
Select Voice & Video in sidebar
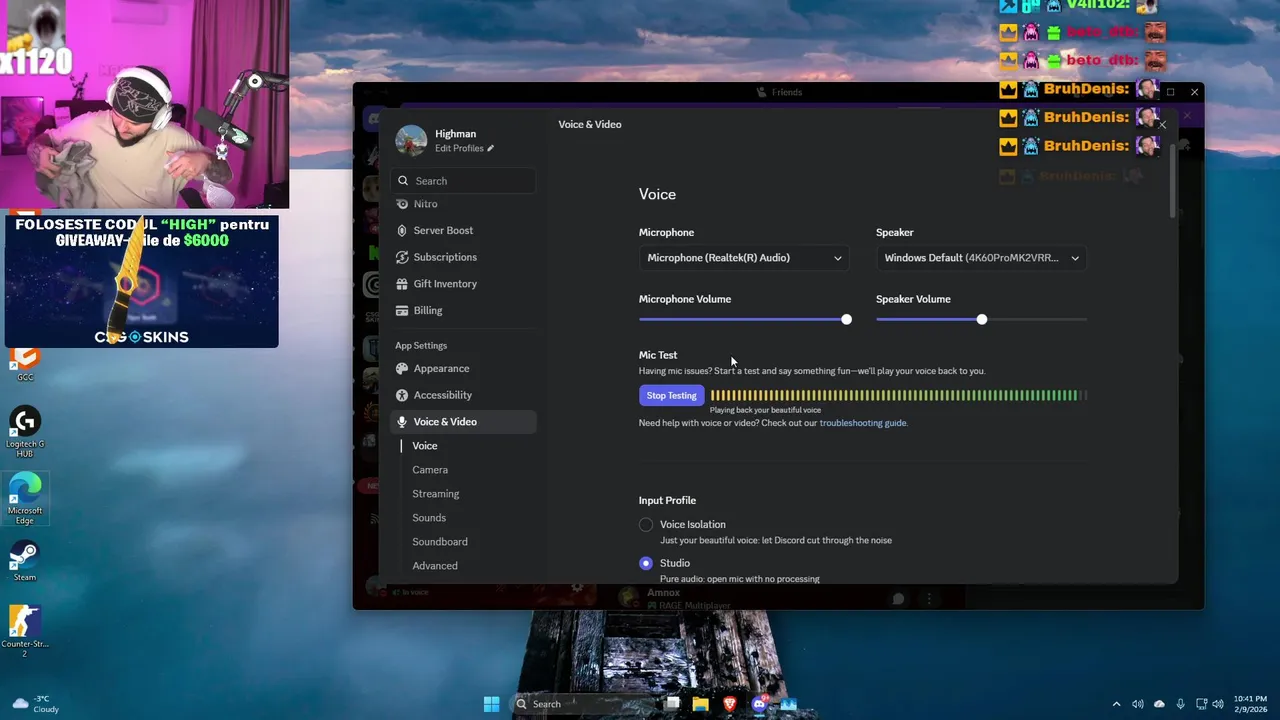463,422
